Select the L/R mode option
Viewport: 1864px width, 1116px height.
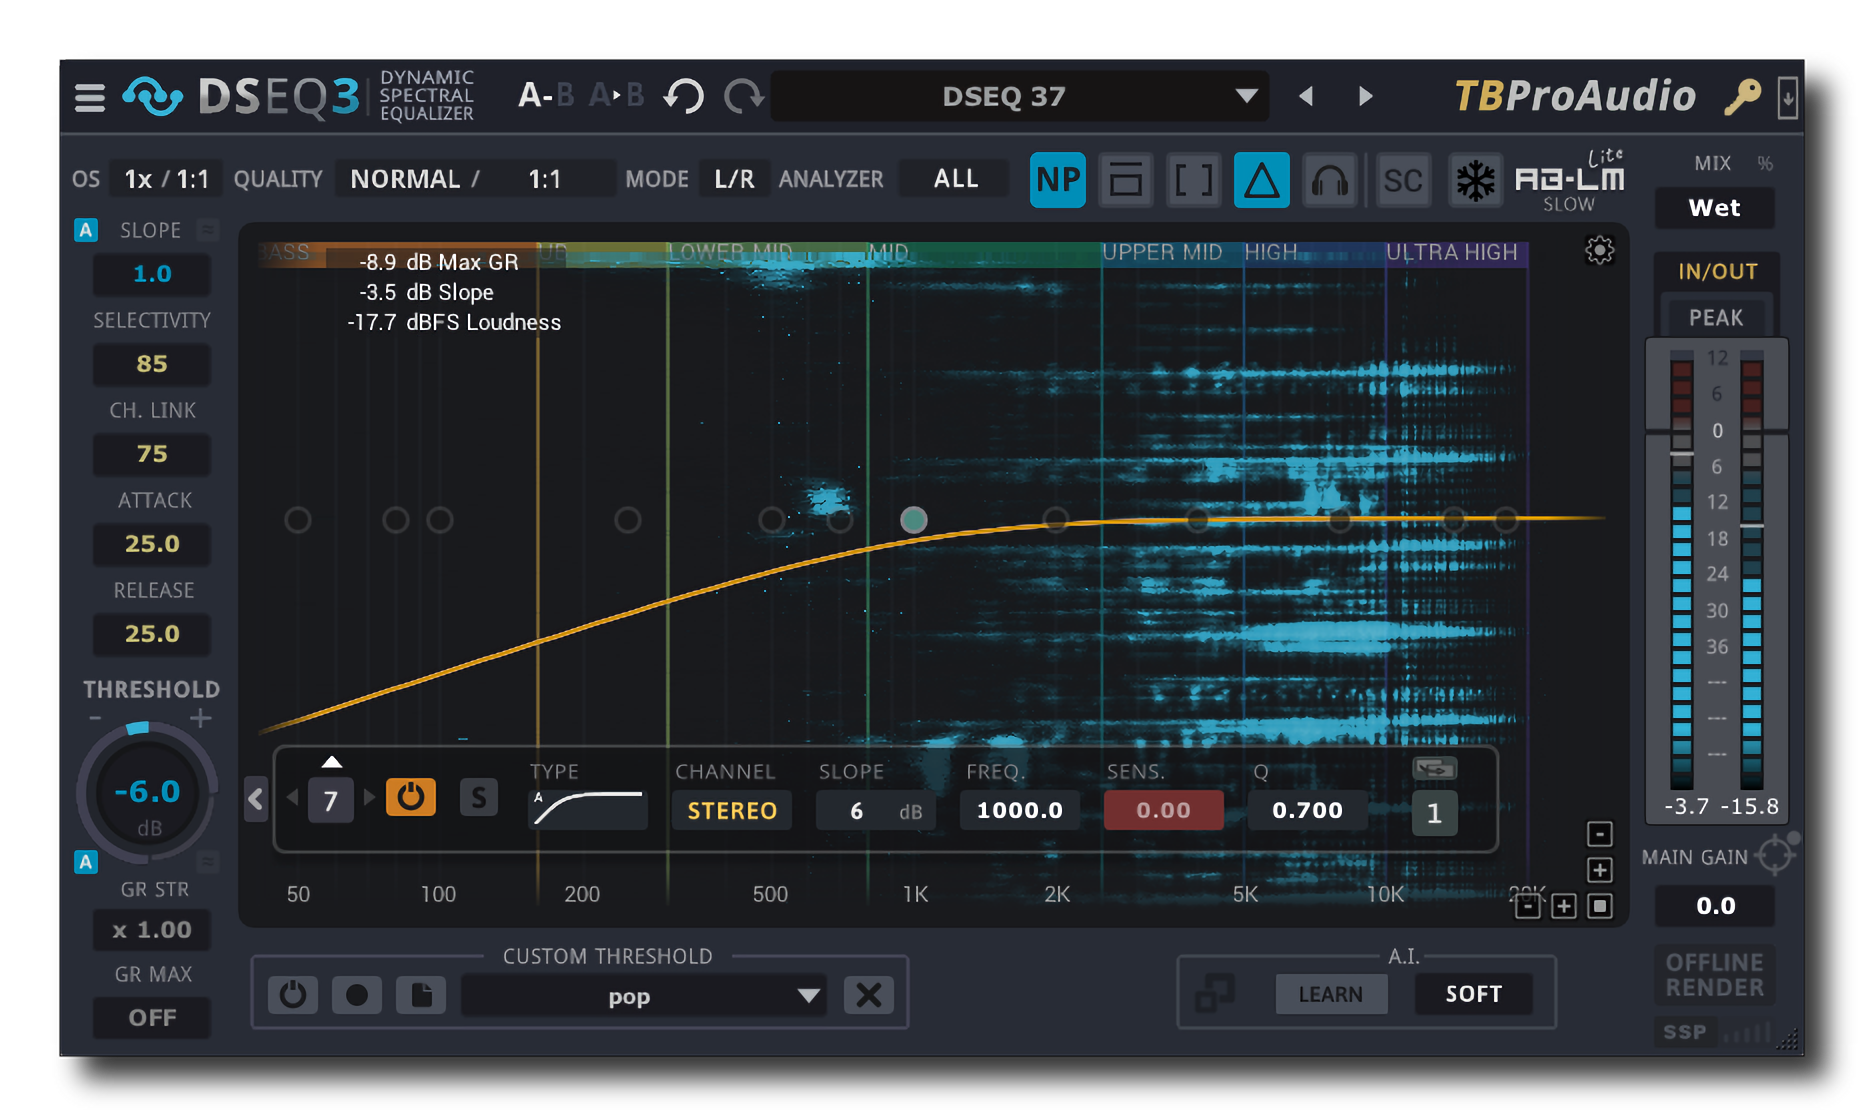(x=733, y=178)
